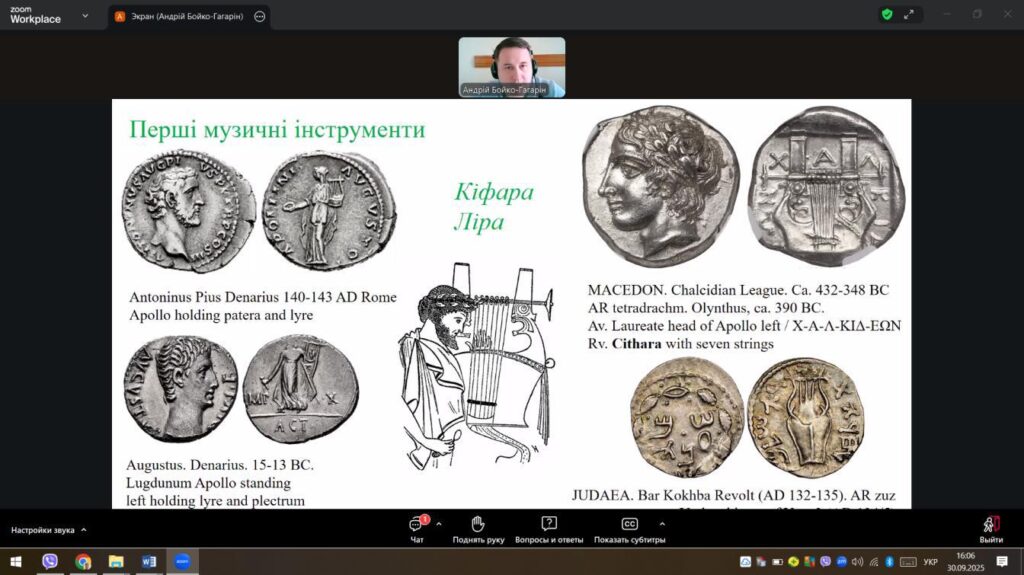The height and width of the screenshot is (575, 1024).
Task: Switch keyboard language via УКР indicator
Action: coord(930,562)
